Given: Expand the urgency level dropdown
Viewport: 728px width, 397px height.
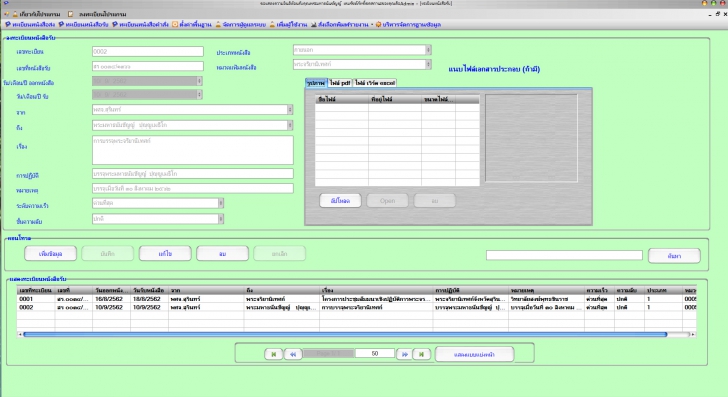Looking at the screenshot, I should (x=221, y=203).
